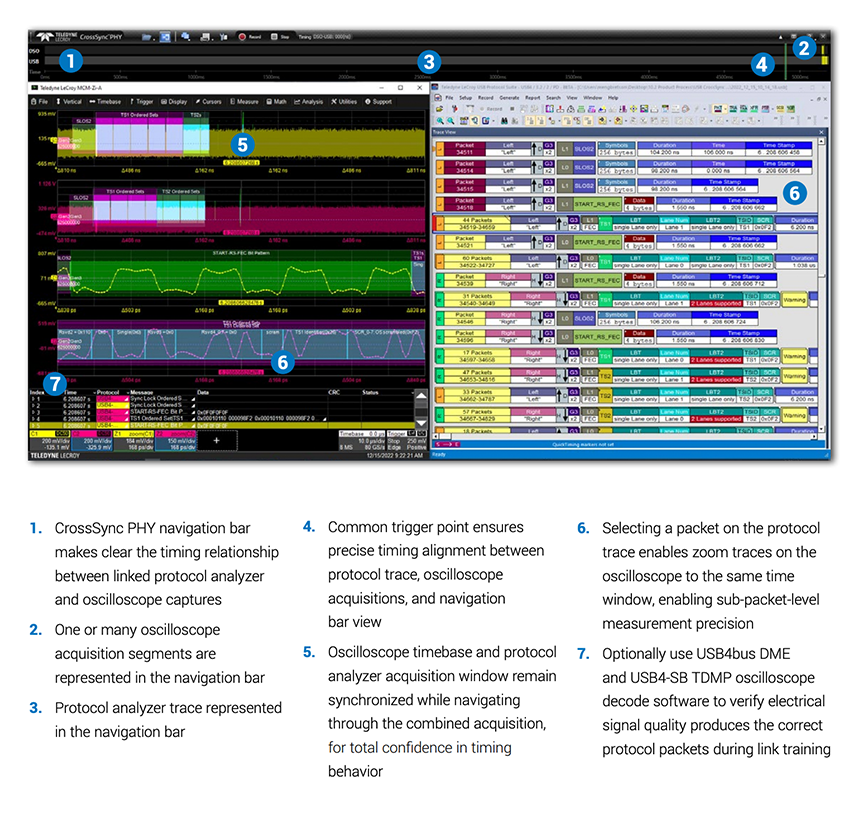Click the START_RS_FEC cell of packet 34518
Image resolution: width=864 pixels, height=816 pixels.
[597, 204]
